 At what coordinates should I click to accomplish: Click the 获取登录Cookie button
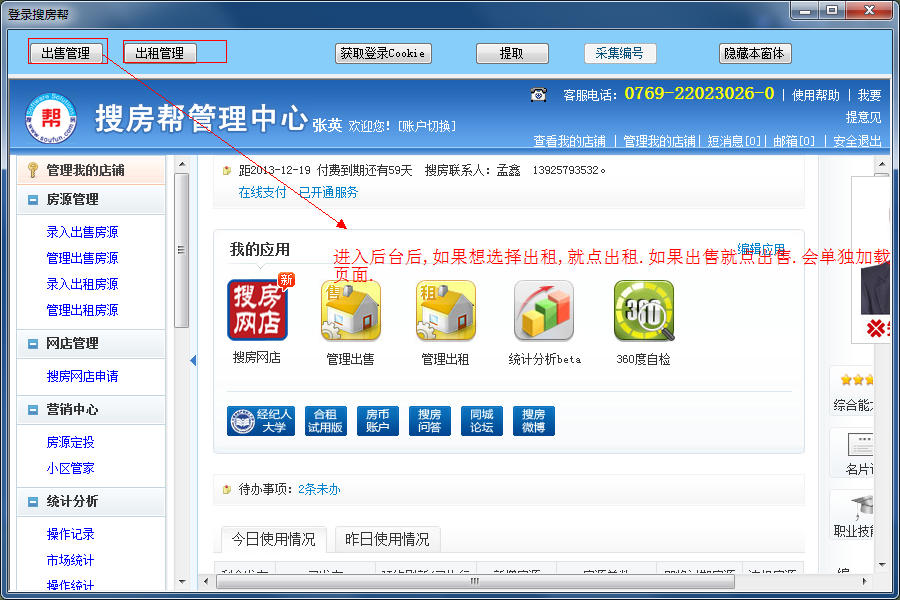(383, 53)
